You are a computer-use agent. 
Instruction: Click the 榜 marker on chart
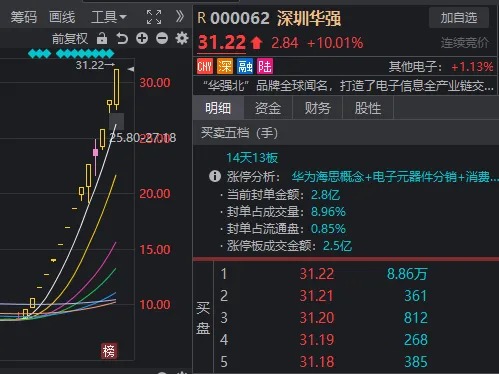pyautogui.click(x=109, y=351)
